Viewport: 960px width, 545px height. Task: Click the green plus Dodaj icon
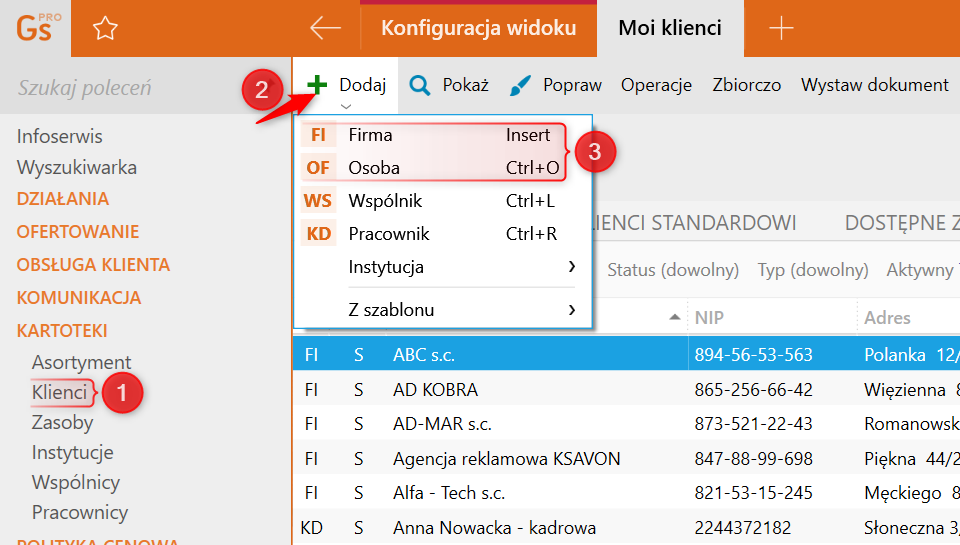(x=317, y=85)
